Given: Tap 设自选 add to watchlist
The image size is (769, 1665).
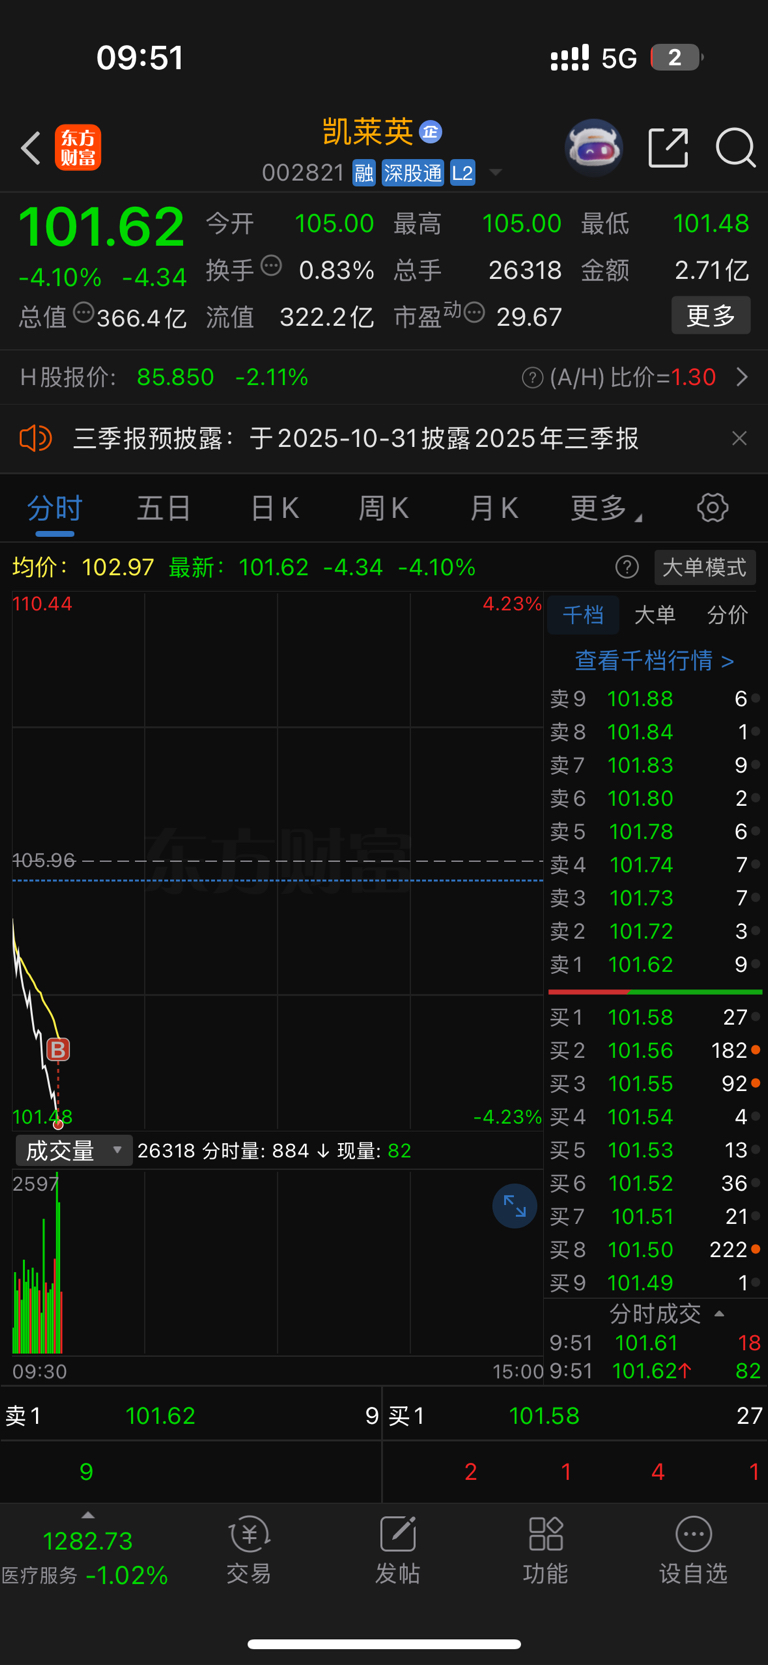Looking at the screenshot, I should coord(693,1550).
